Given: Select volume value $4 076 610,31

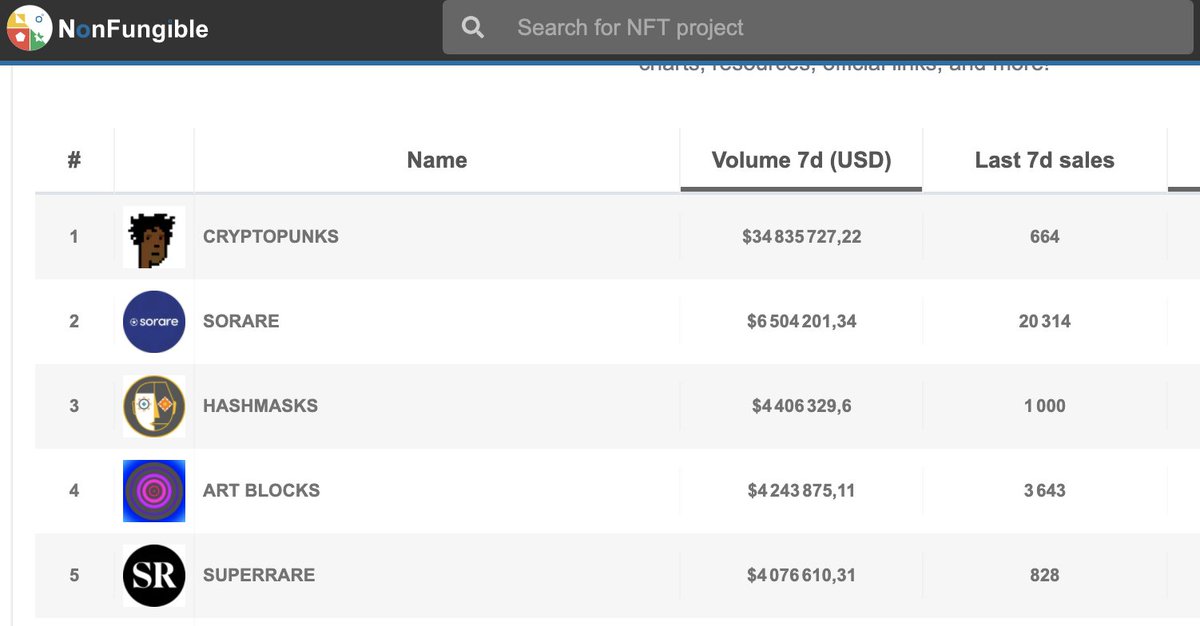Looking at the screenshot, I should 801,575.
